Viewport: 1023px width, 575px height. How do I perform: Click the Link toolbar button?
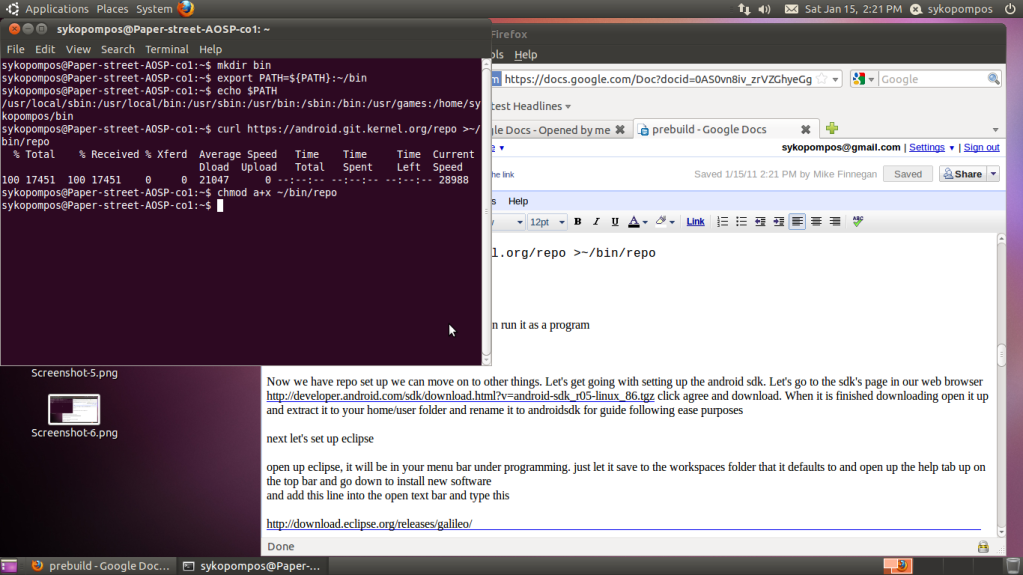tap(695, 222)
